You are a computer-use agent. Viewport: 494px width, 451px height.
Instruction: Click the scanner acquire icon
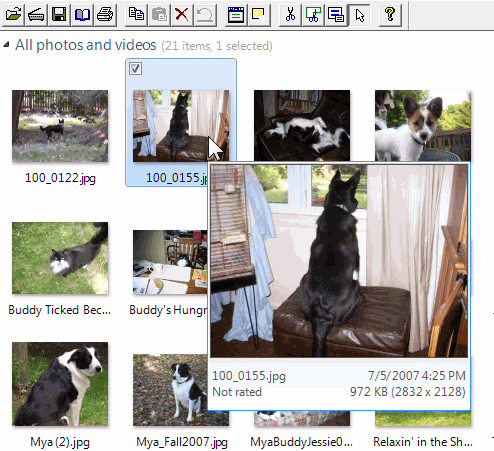(x=36, y=15)
